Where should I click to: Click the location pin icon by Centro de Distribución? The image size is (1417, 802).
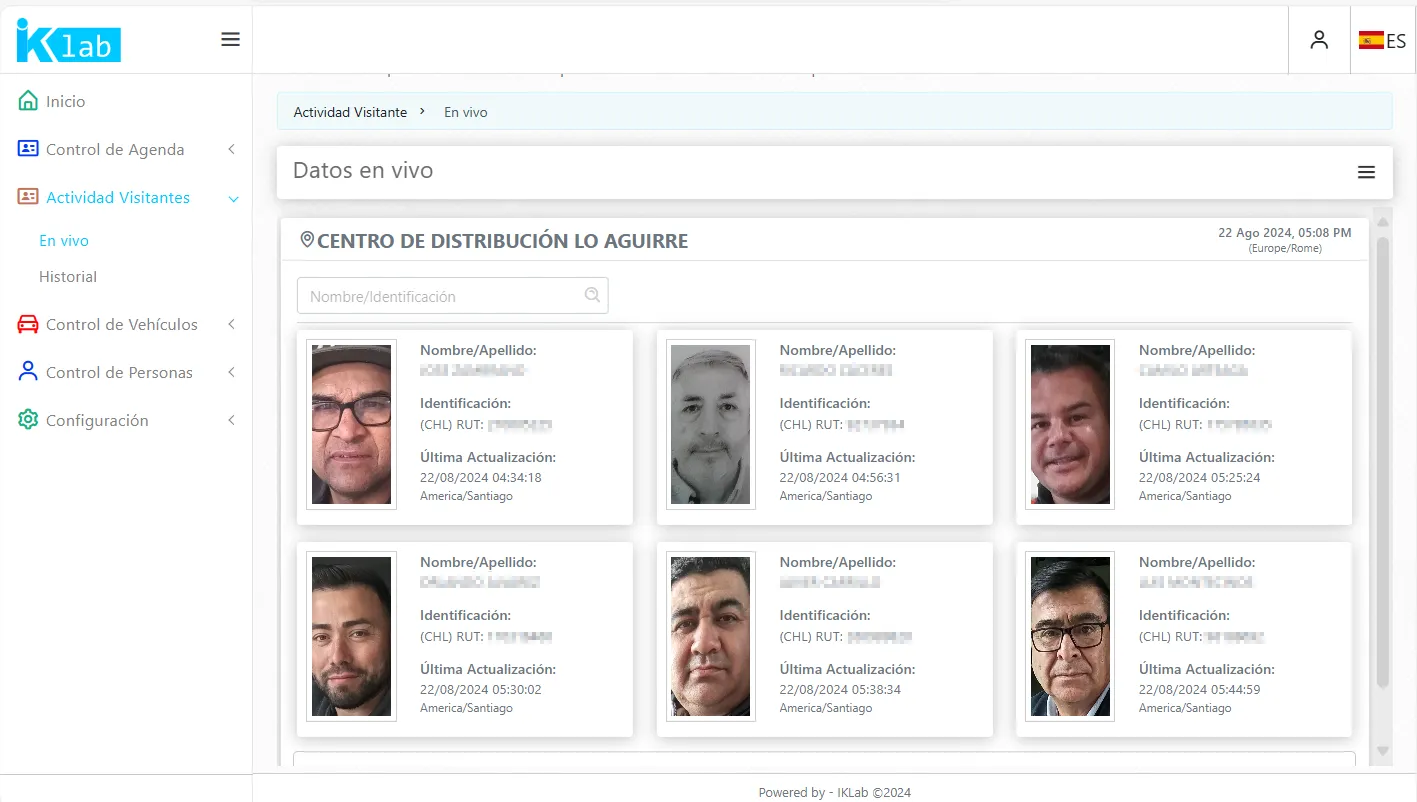(x=307, y=240)
